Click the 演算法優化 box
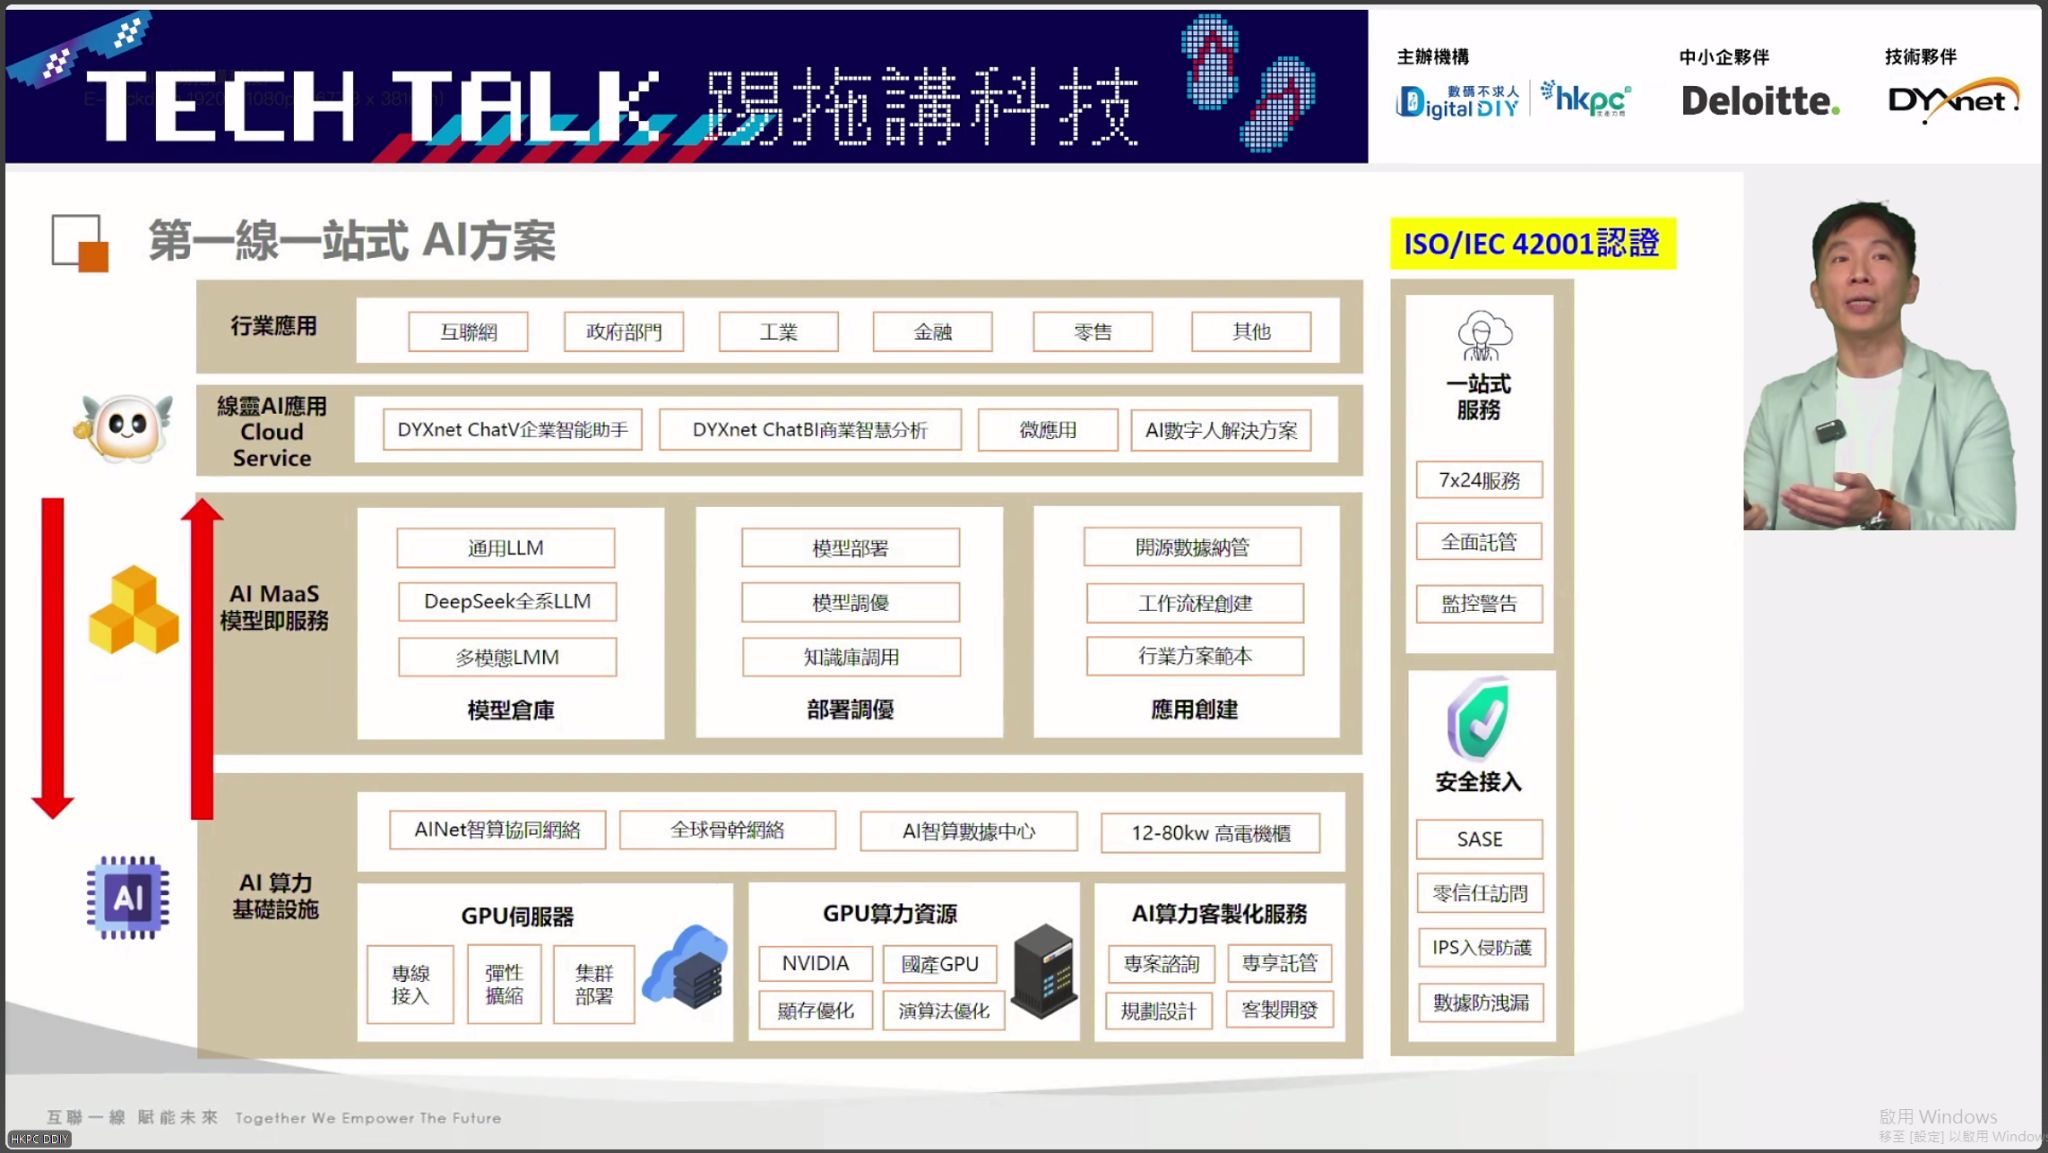 (944, 1011)
